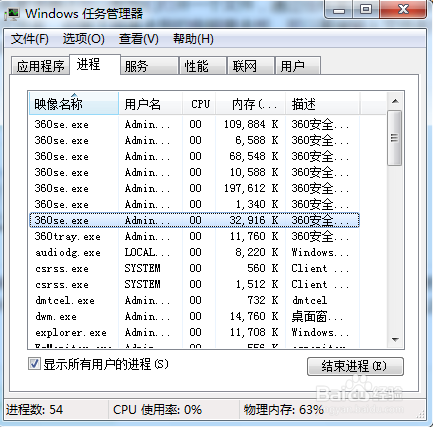Screen dimensions: 433x427
Task: Switch to the 应用程序 tab
Action: (40, 66)
